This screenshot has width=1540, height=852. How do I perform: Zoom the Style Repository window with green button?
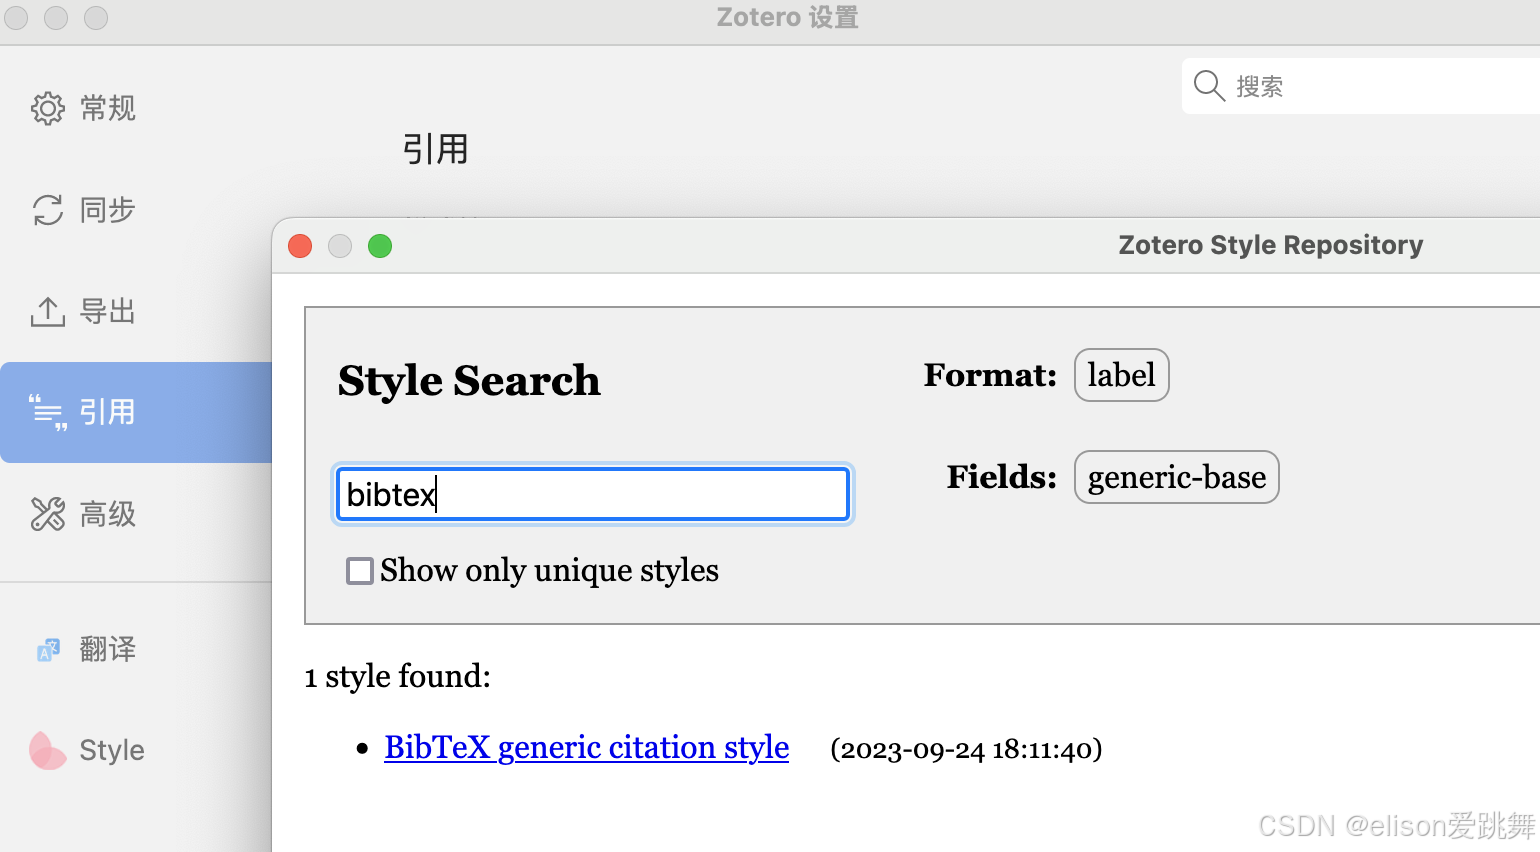380,246
